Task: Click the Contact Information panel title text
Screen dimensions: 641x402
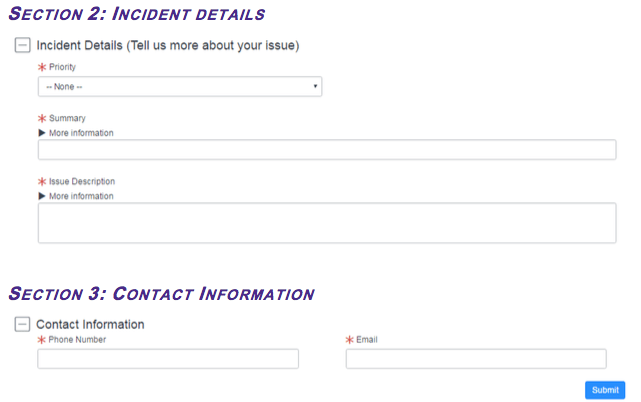Action: coord(90,324)
